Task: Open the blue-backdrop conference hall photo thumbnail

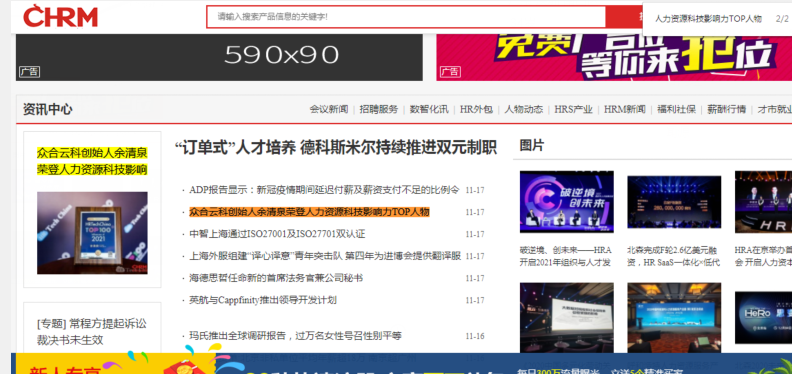Action: [x=674, y=317]
